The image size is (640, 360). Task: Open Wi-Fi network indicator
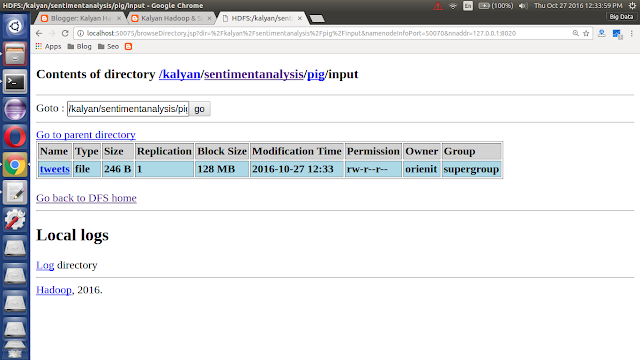(453, 6)
